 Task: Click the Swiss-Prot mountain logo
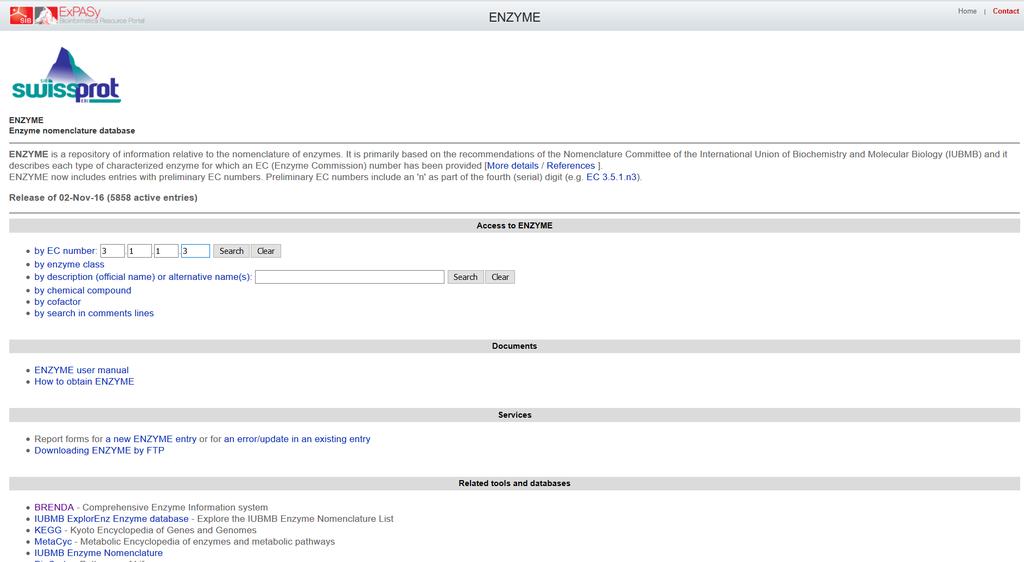click(66, 74)
